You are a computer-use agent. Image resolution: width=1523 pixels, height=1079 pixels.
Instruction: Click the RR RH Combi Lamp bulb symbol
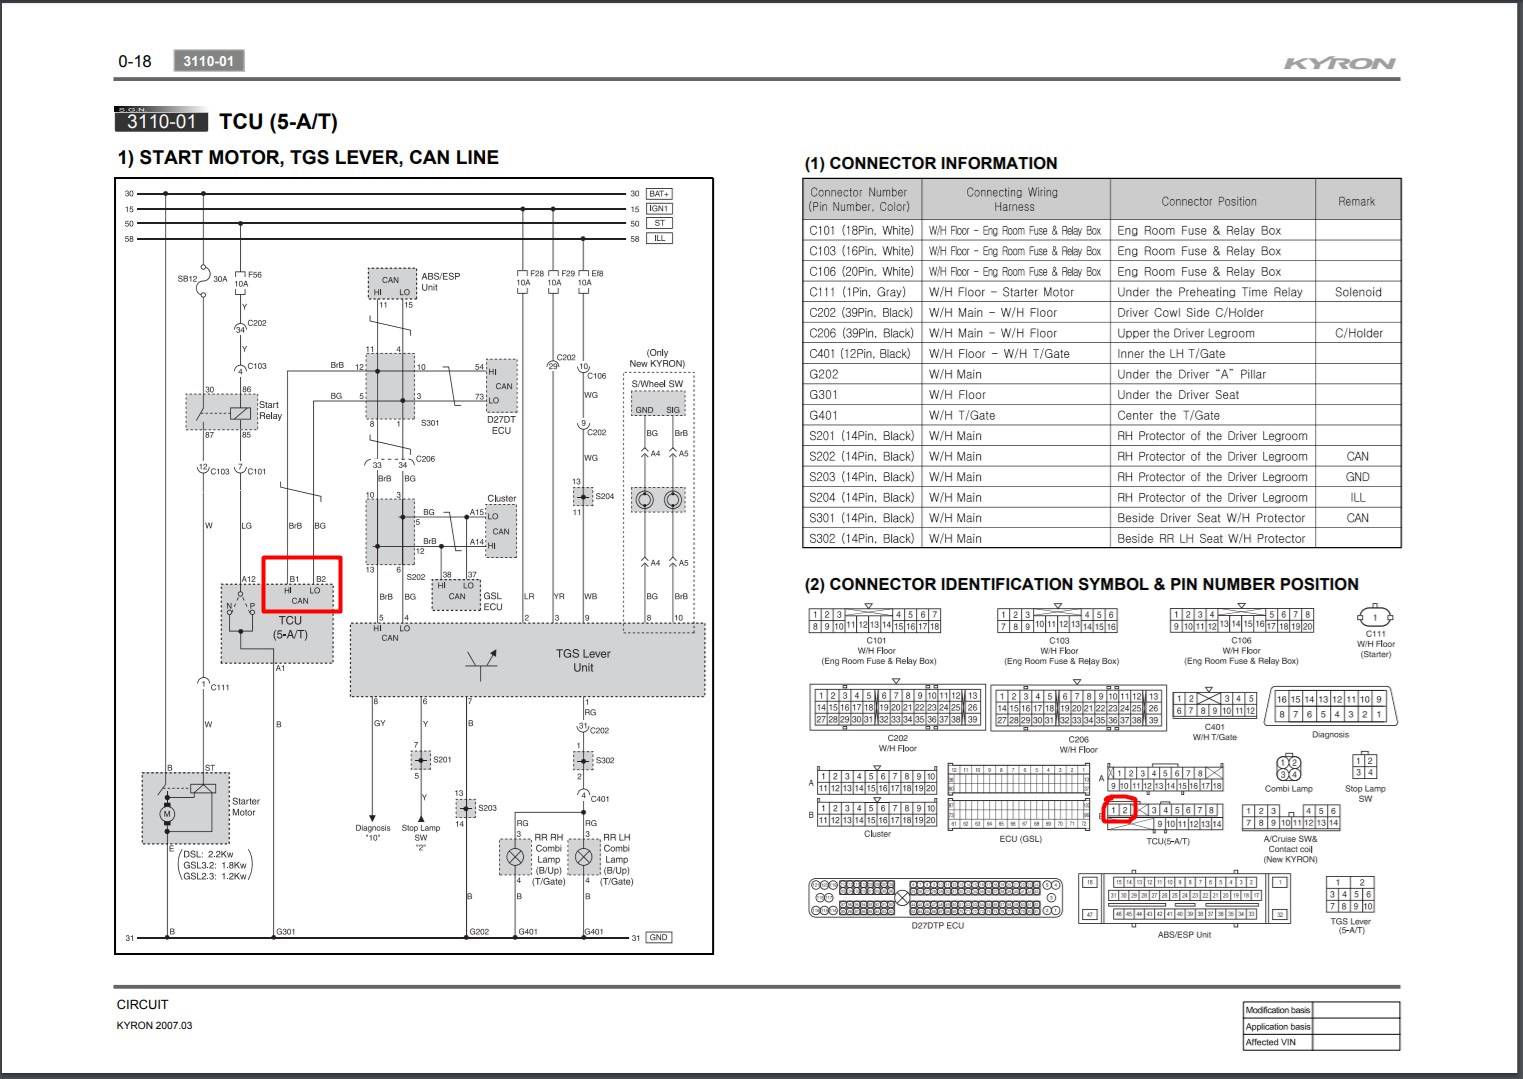click(515, 857)
